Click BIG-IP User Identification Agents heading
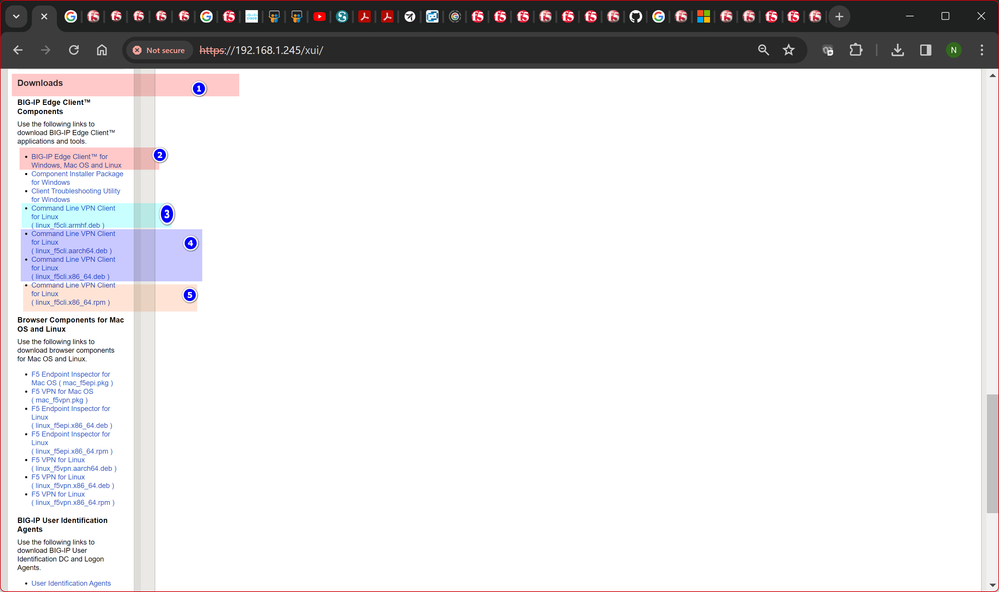The width and height of the screenshot is (999, 592). point(62,524)
